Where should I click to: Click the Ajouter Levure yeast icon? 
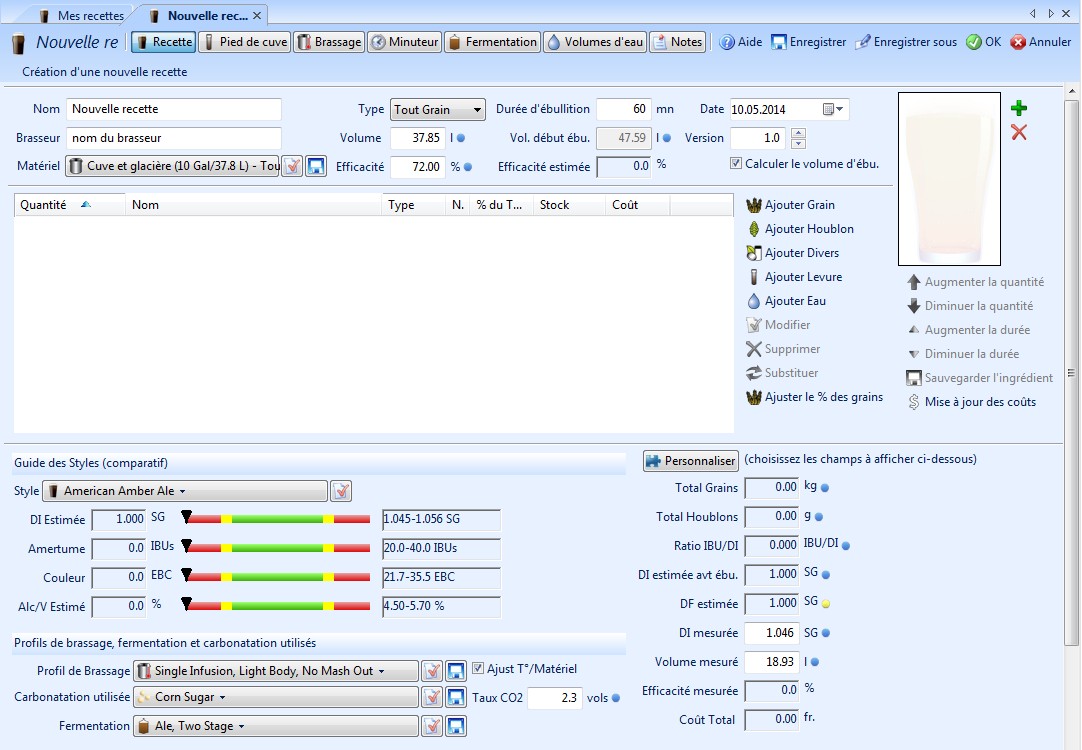click(754, 277)
